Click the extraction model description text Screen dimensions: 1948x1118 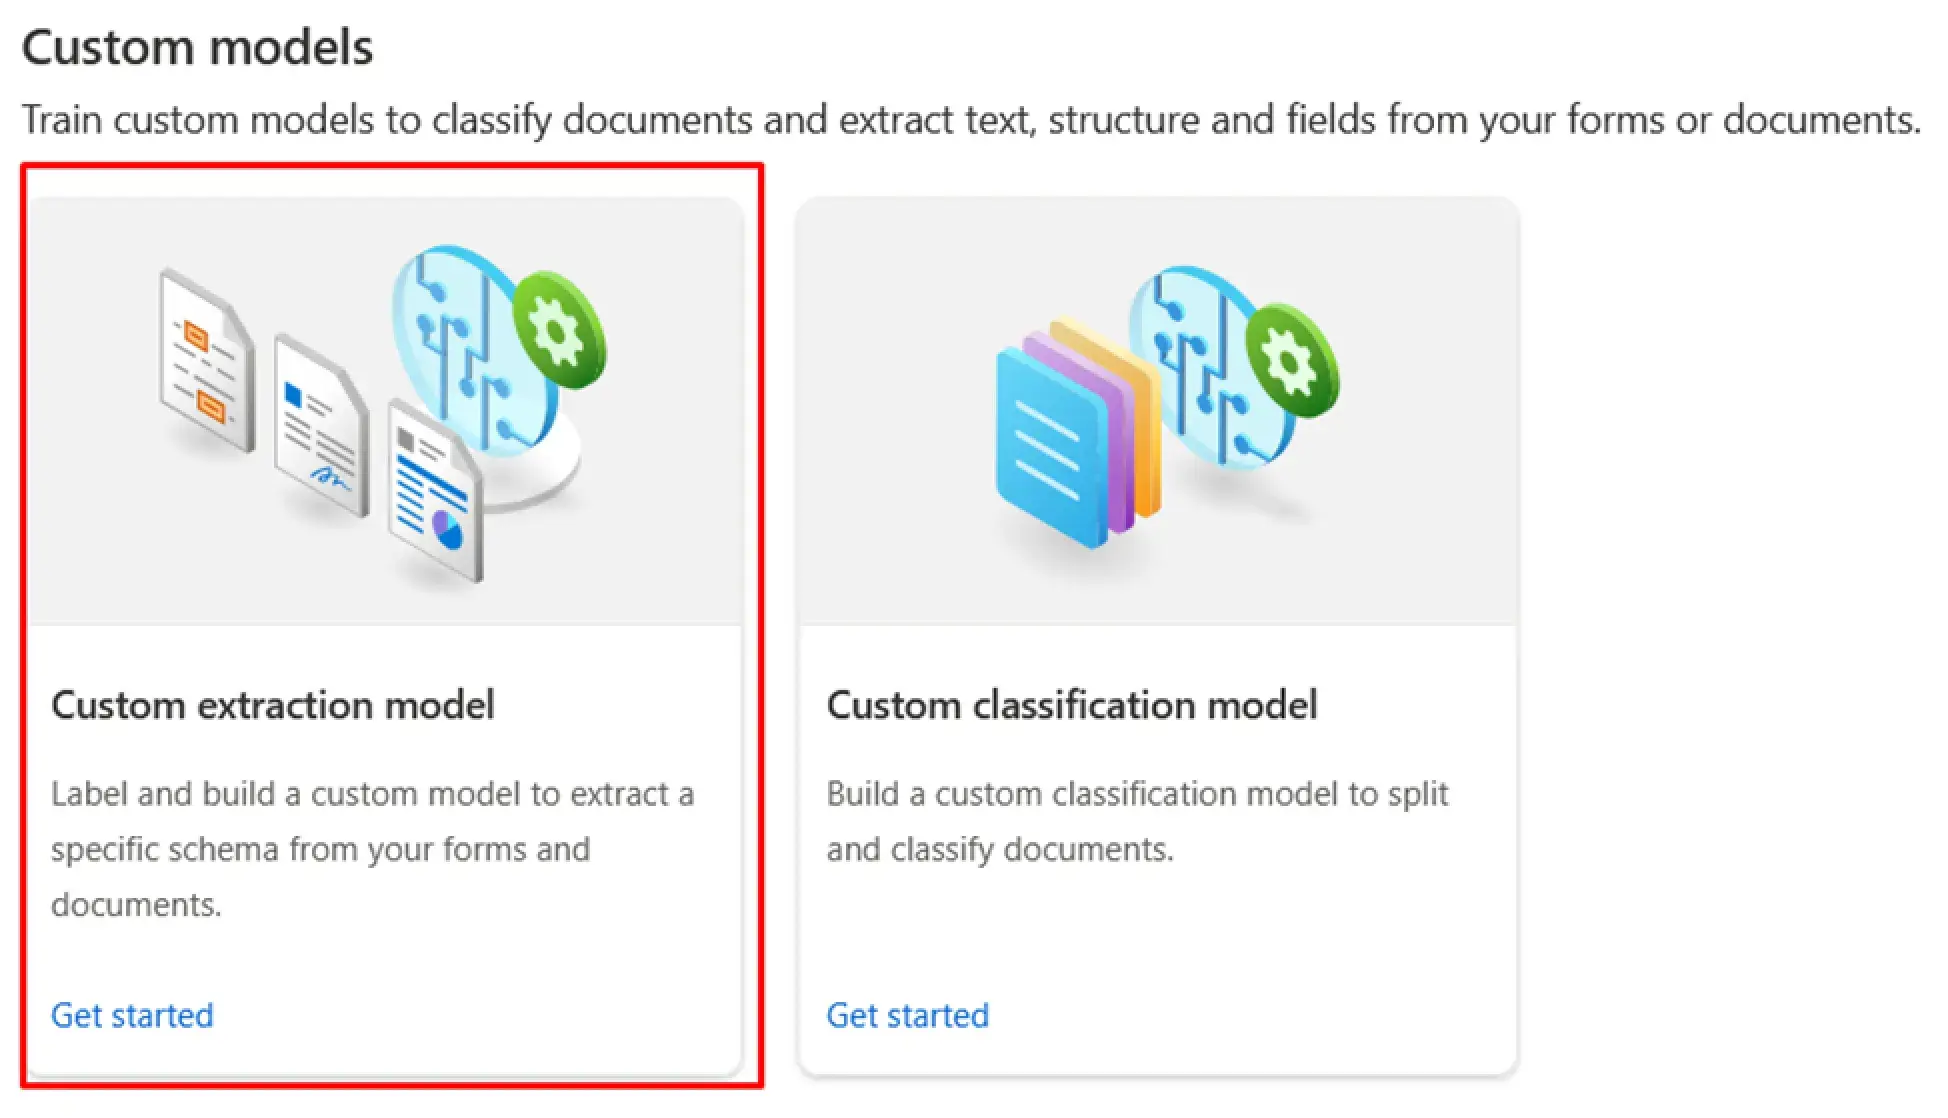(x=372, y=849)
